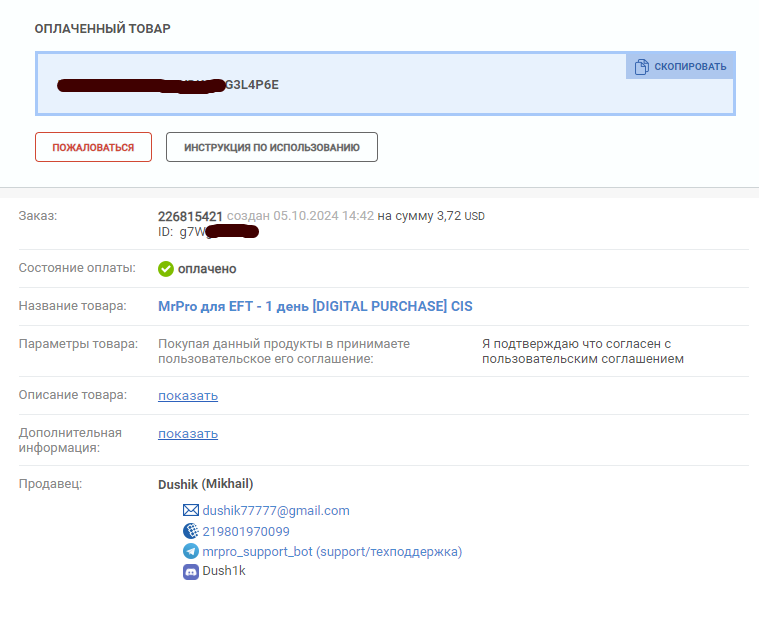Click order creation date 05.10.2024 14:42
The image size is (759, 622).
coord(323,216)
